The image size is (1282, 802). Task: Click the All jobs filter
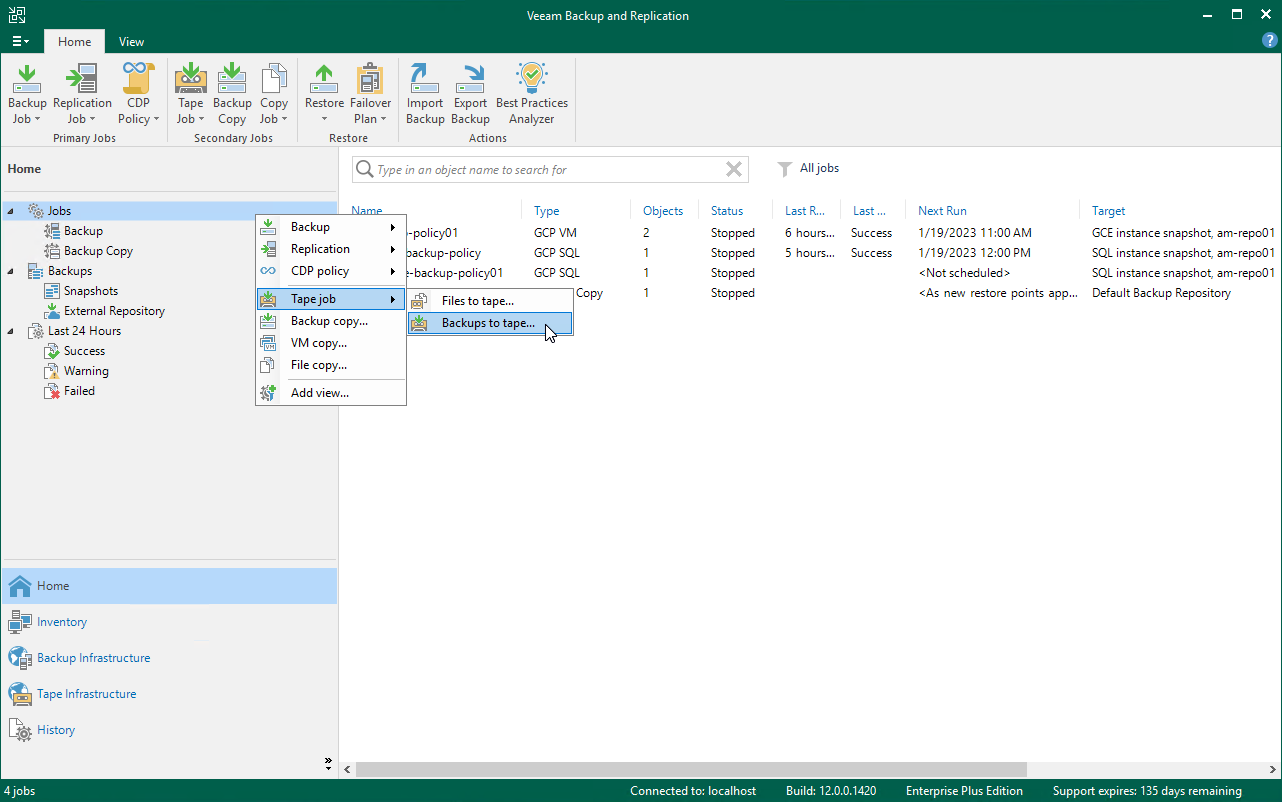pyautogui.click(x=818, y=169)
